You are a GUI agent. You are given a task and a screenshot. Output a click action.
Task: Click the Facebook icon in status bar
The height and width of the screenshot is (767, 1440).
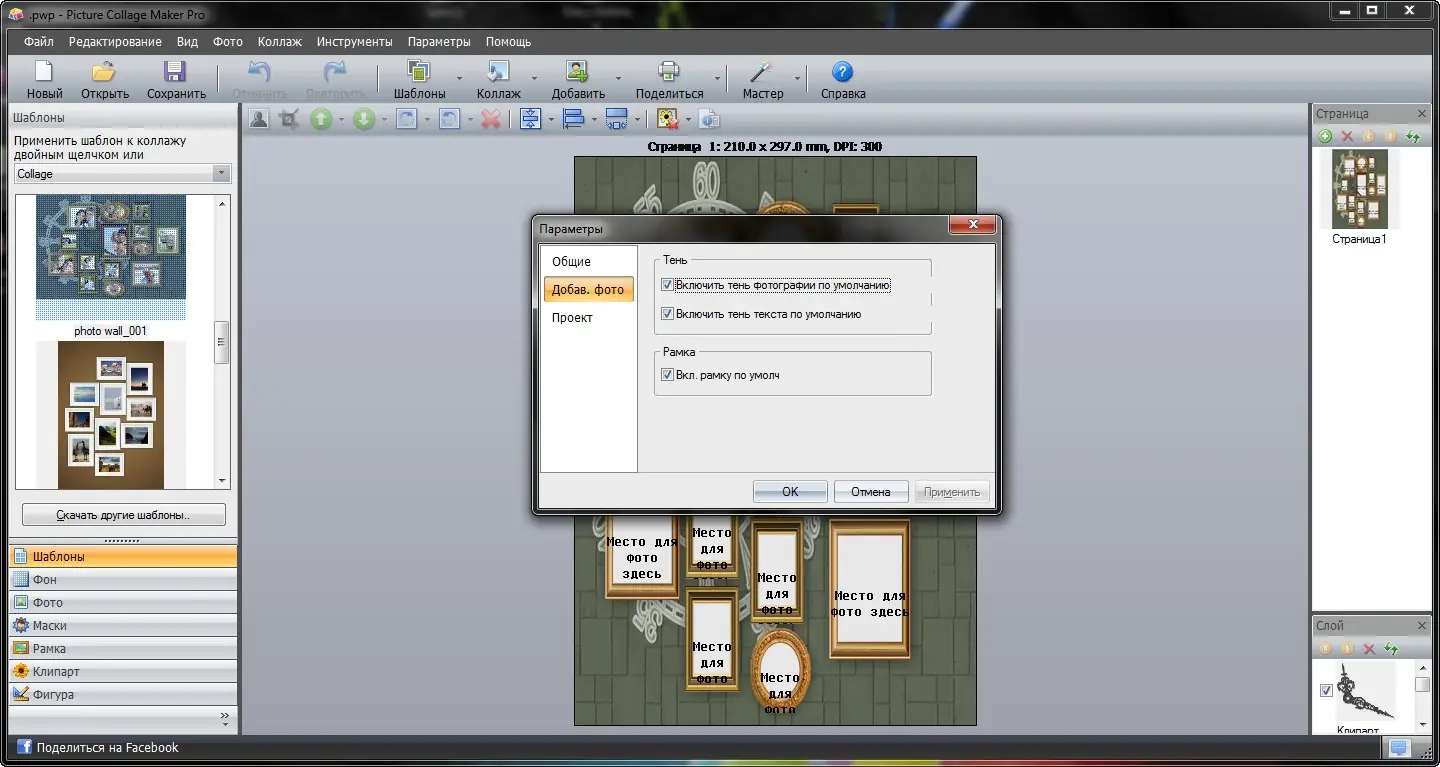24,747
